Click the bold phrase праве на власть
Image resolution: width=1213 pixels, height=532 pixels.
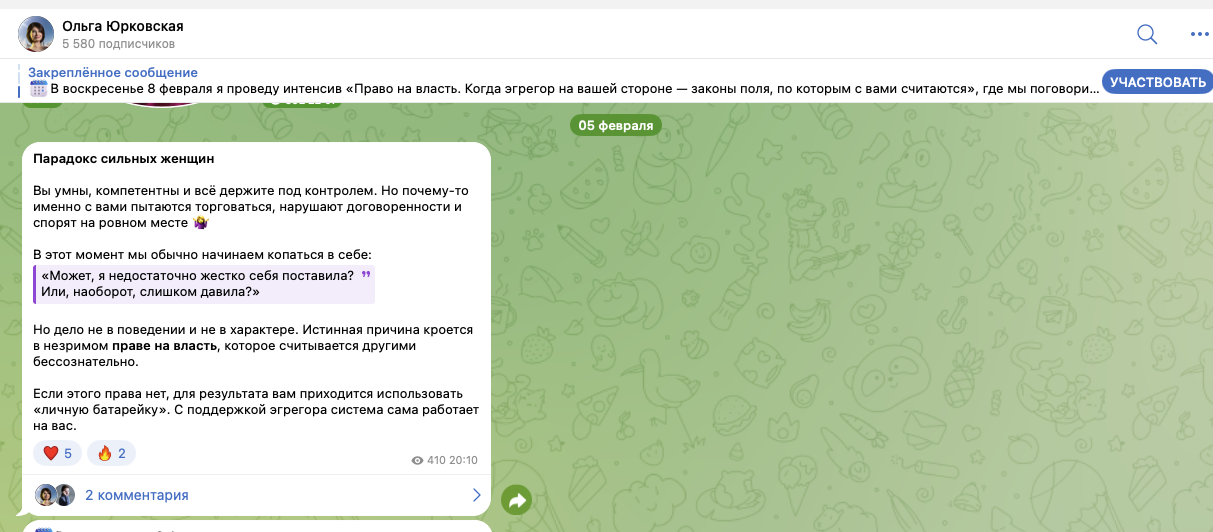tap(164, 346)
